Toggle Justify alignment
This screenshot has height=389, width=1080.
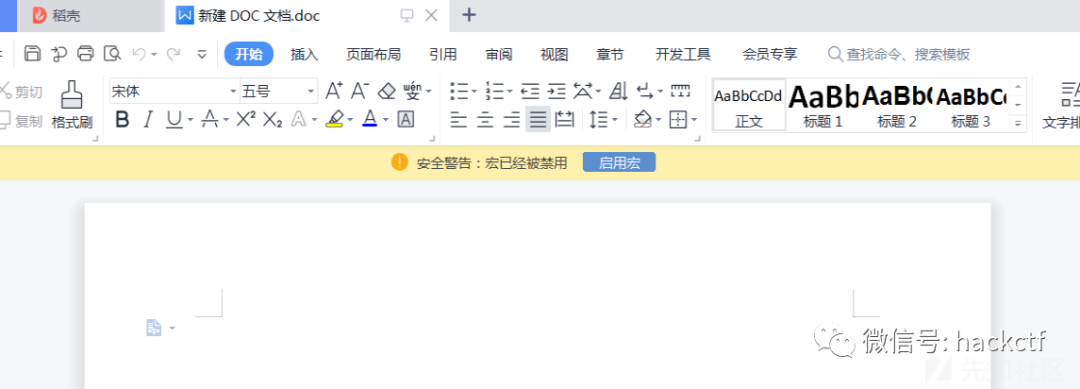tap(538, 120)
